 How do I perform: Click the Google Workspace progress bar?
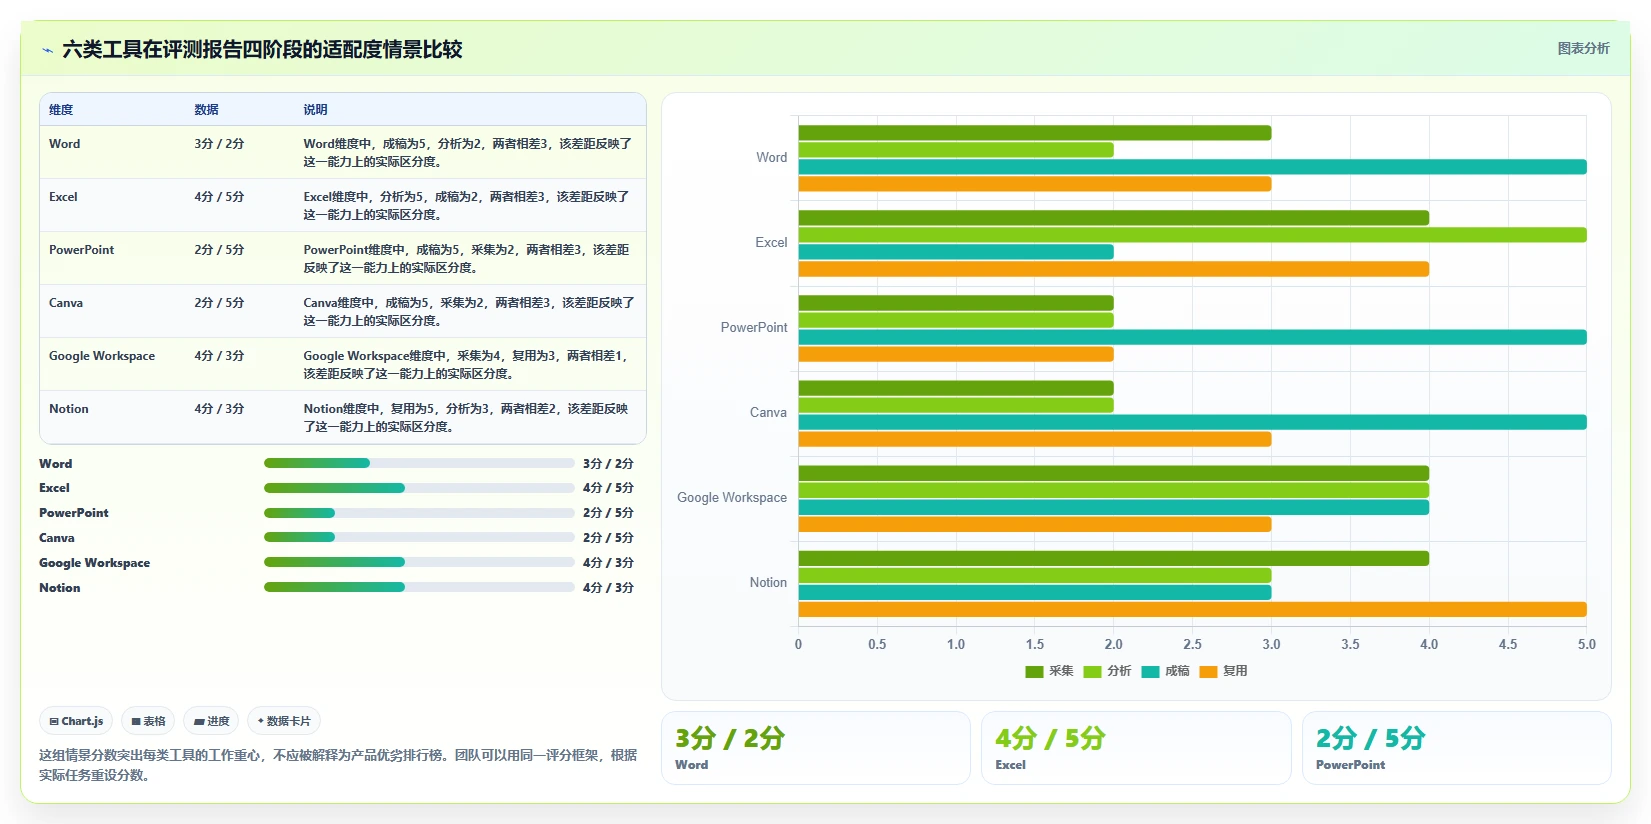click(x=419, y=562)
